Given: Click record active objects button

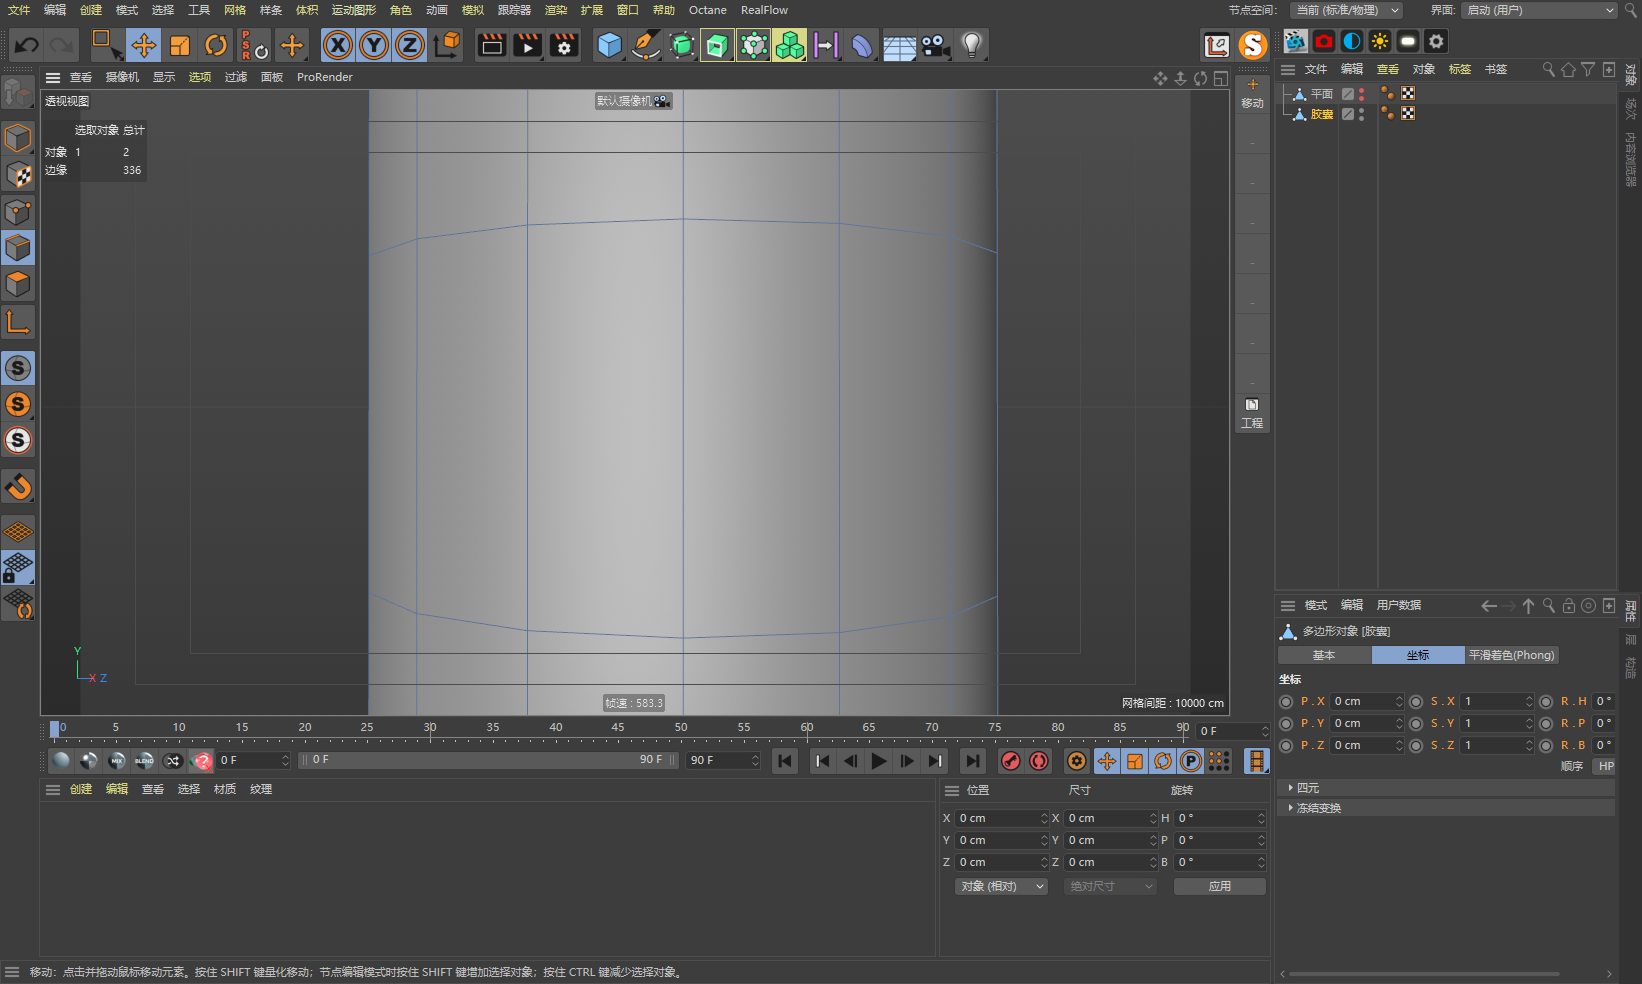Looking at the screenshot, I should [1011, 761].
